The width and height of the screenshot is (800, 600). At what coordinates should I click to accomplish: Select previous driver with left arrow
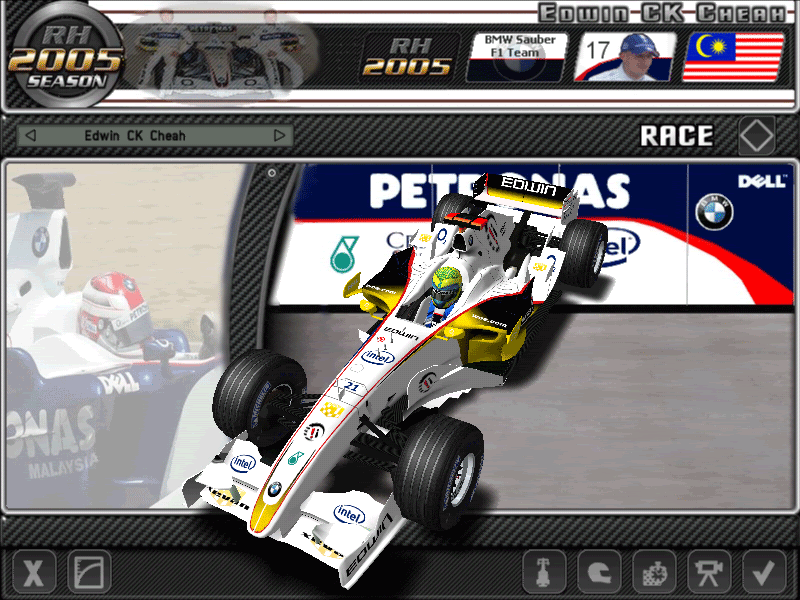tap(30, 135)
